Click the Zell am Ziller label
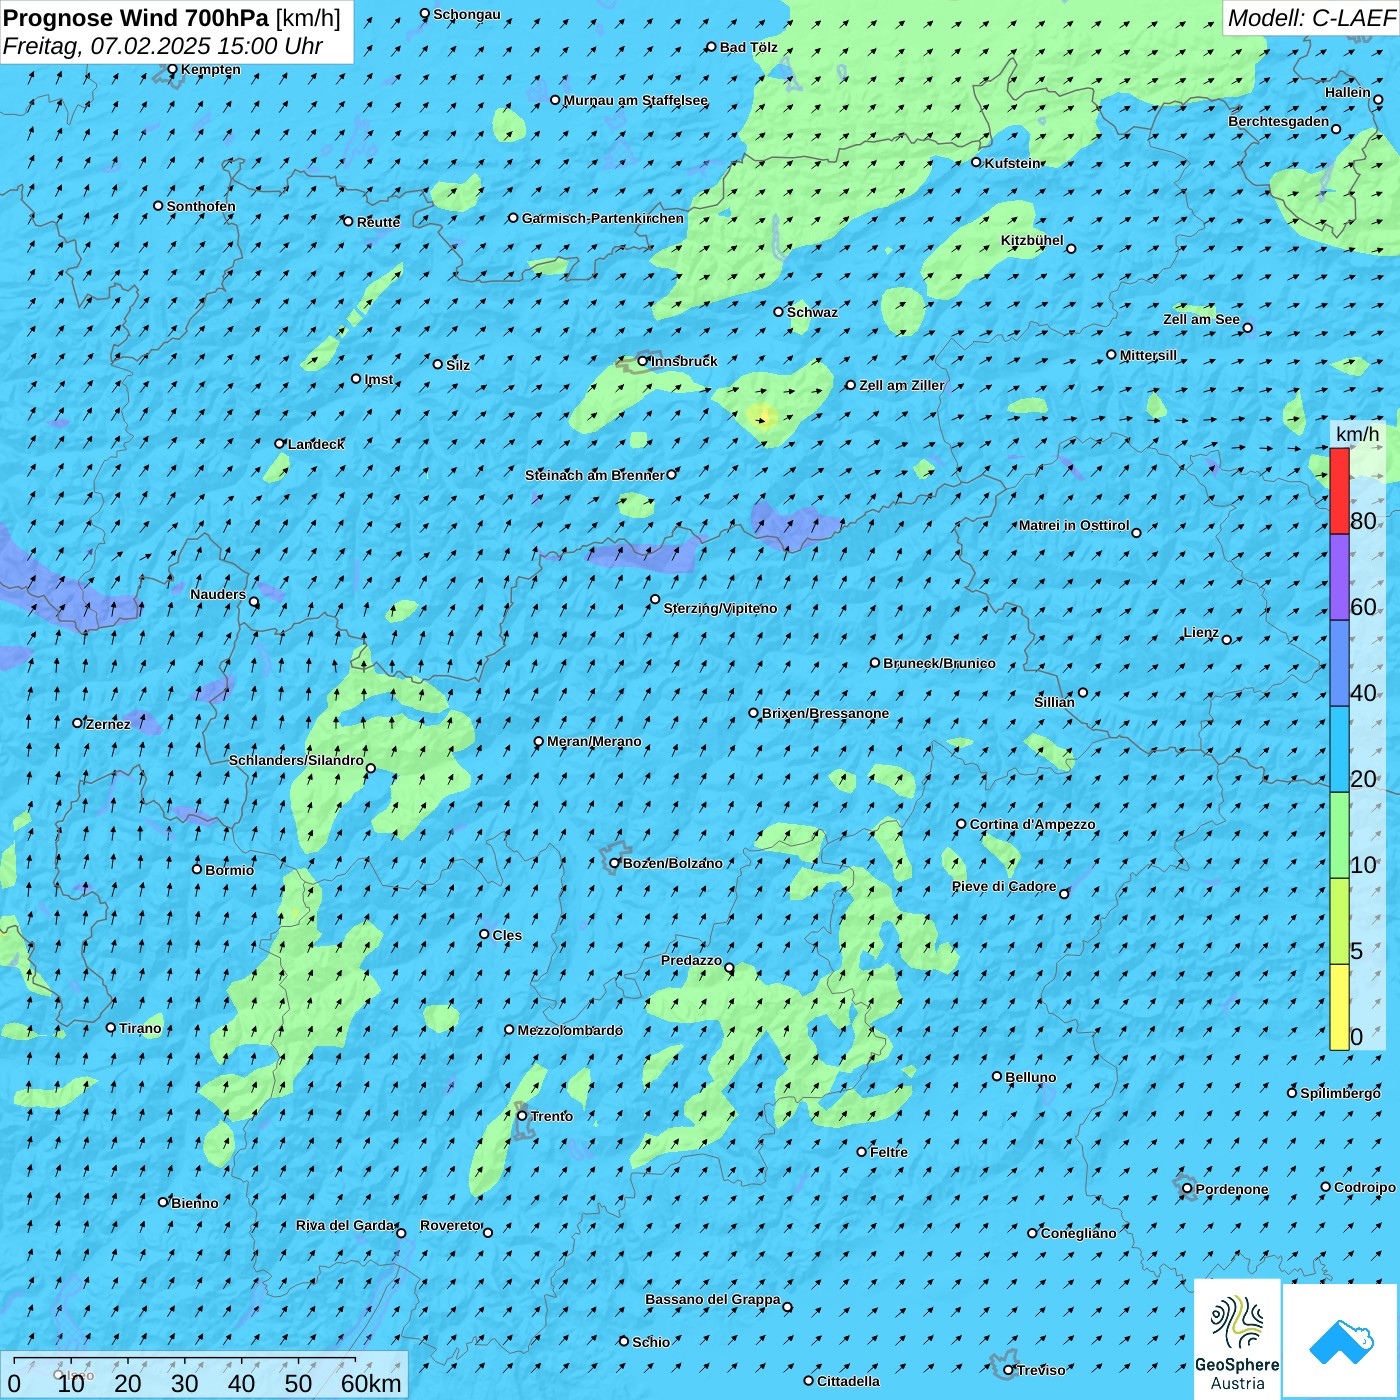 tap(901, 385)
